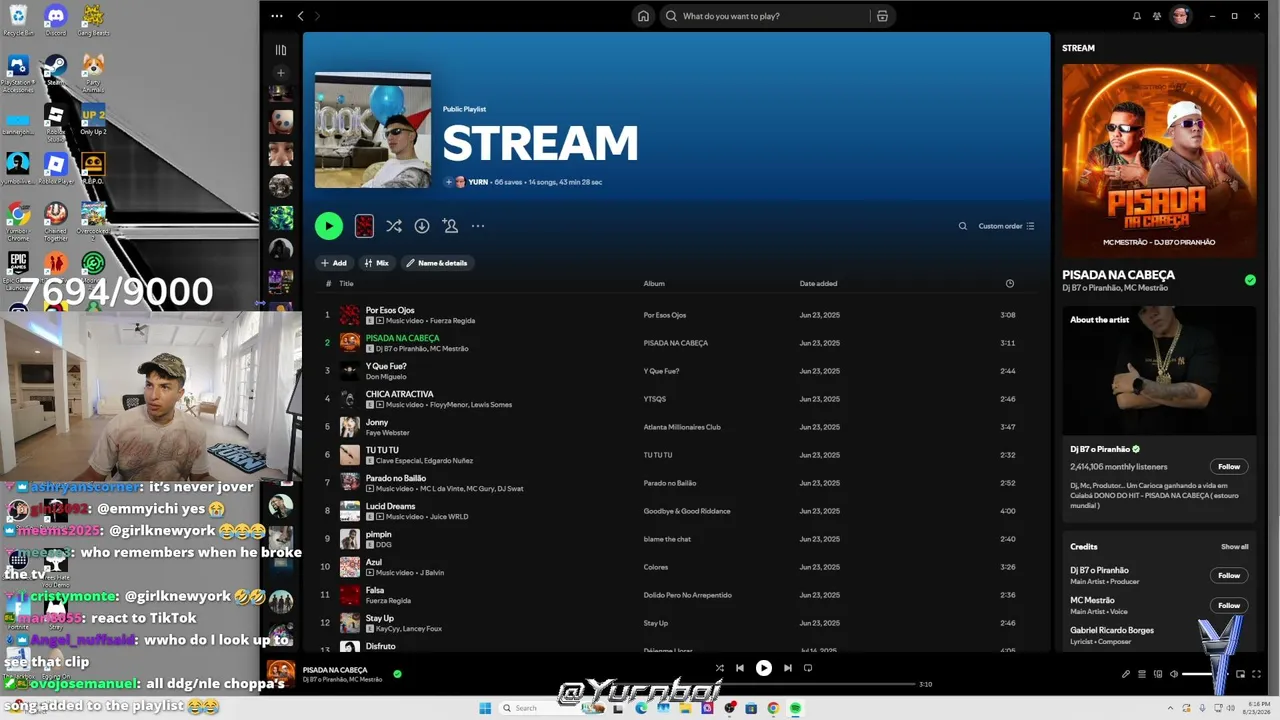
Task: Select the track Por Esos Ojos
Action: 390,310
